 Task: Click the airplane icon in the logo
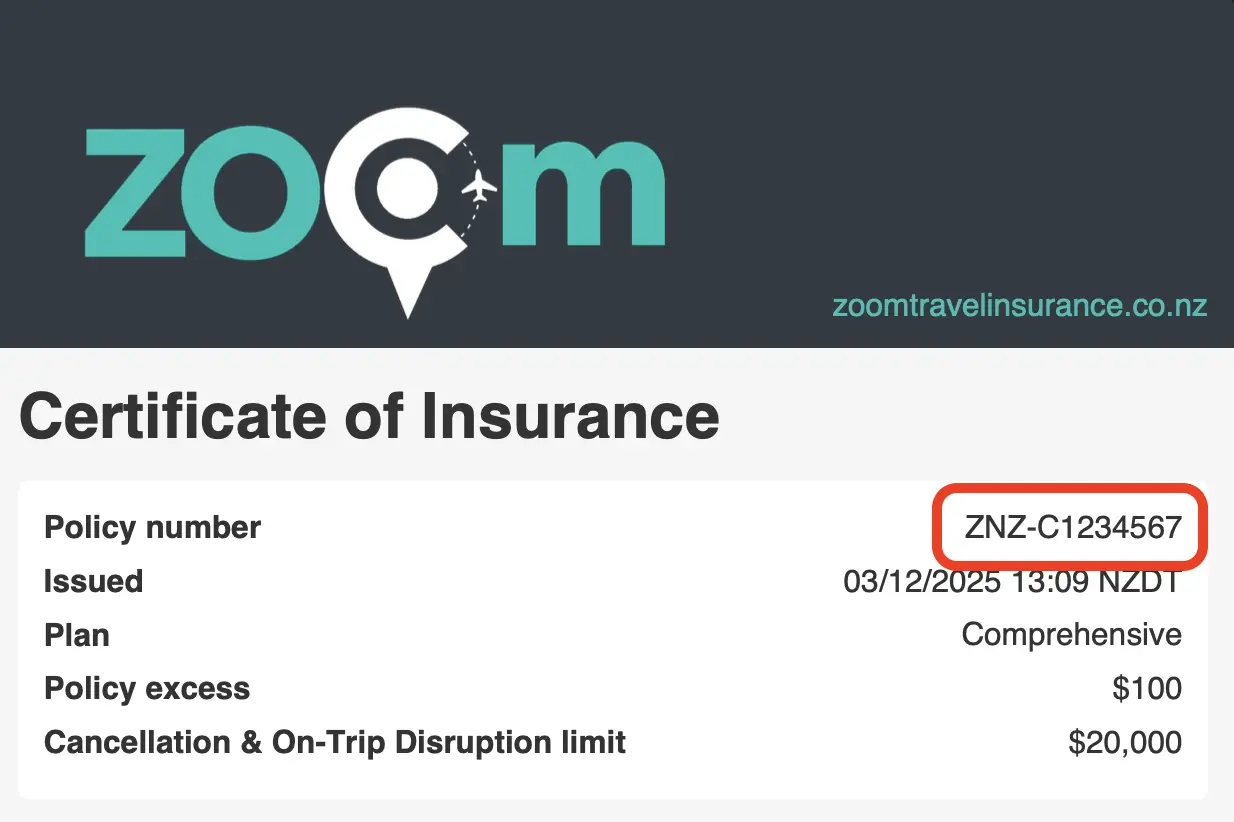point(481,187)
